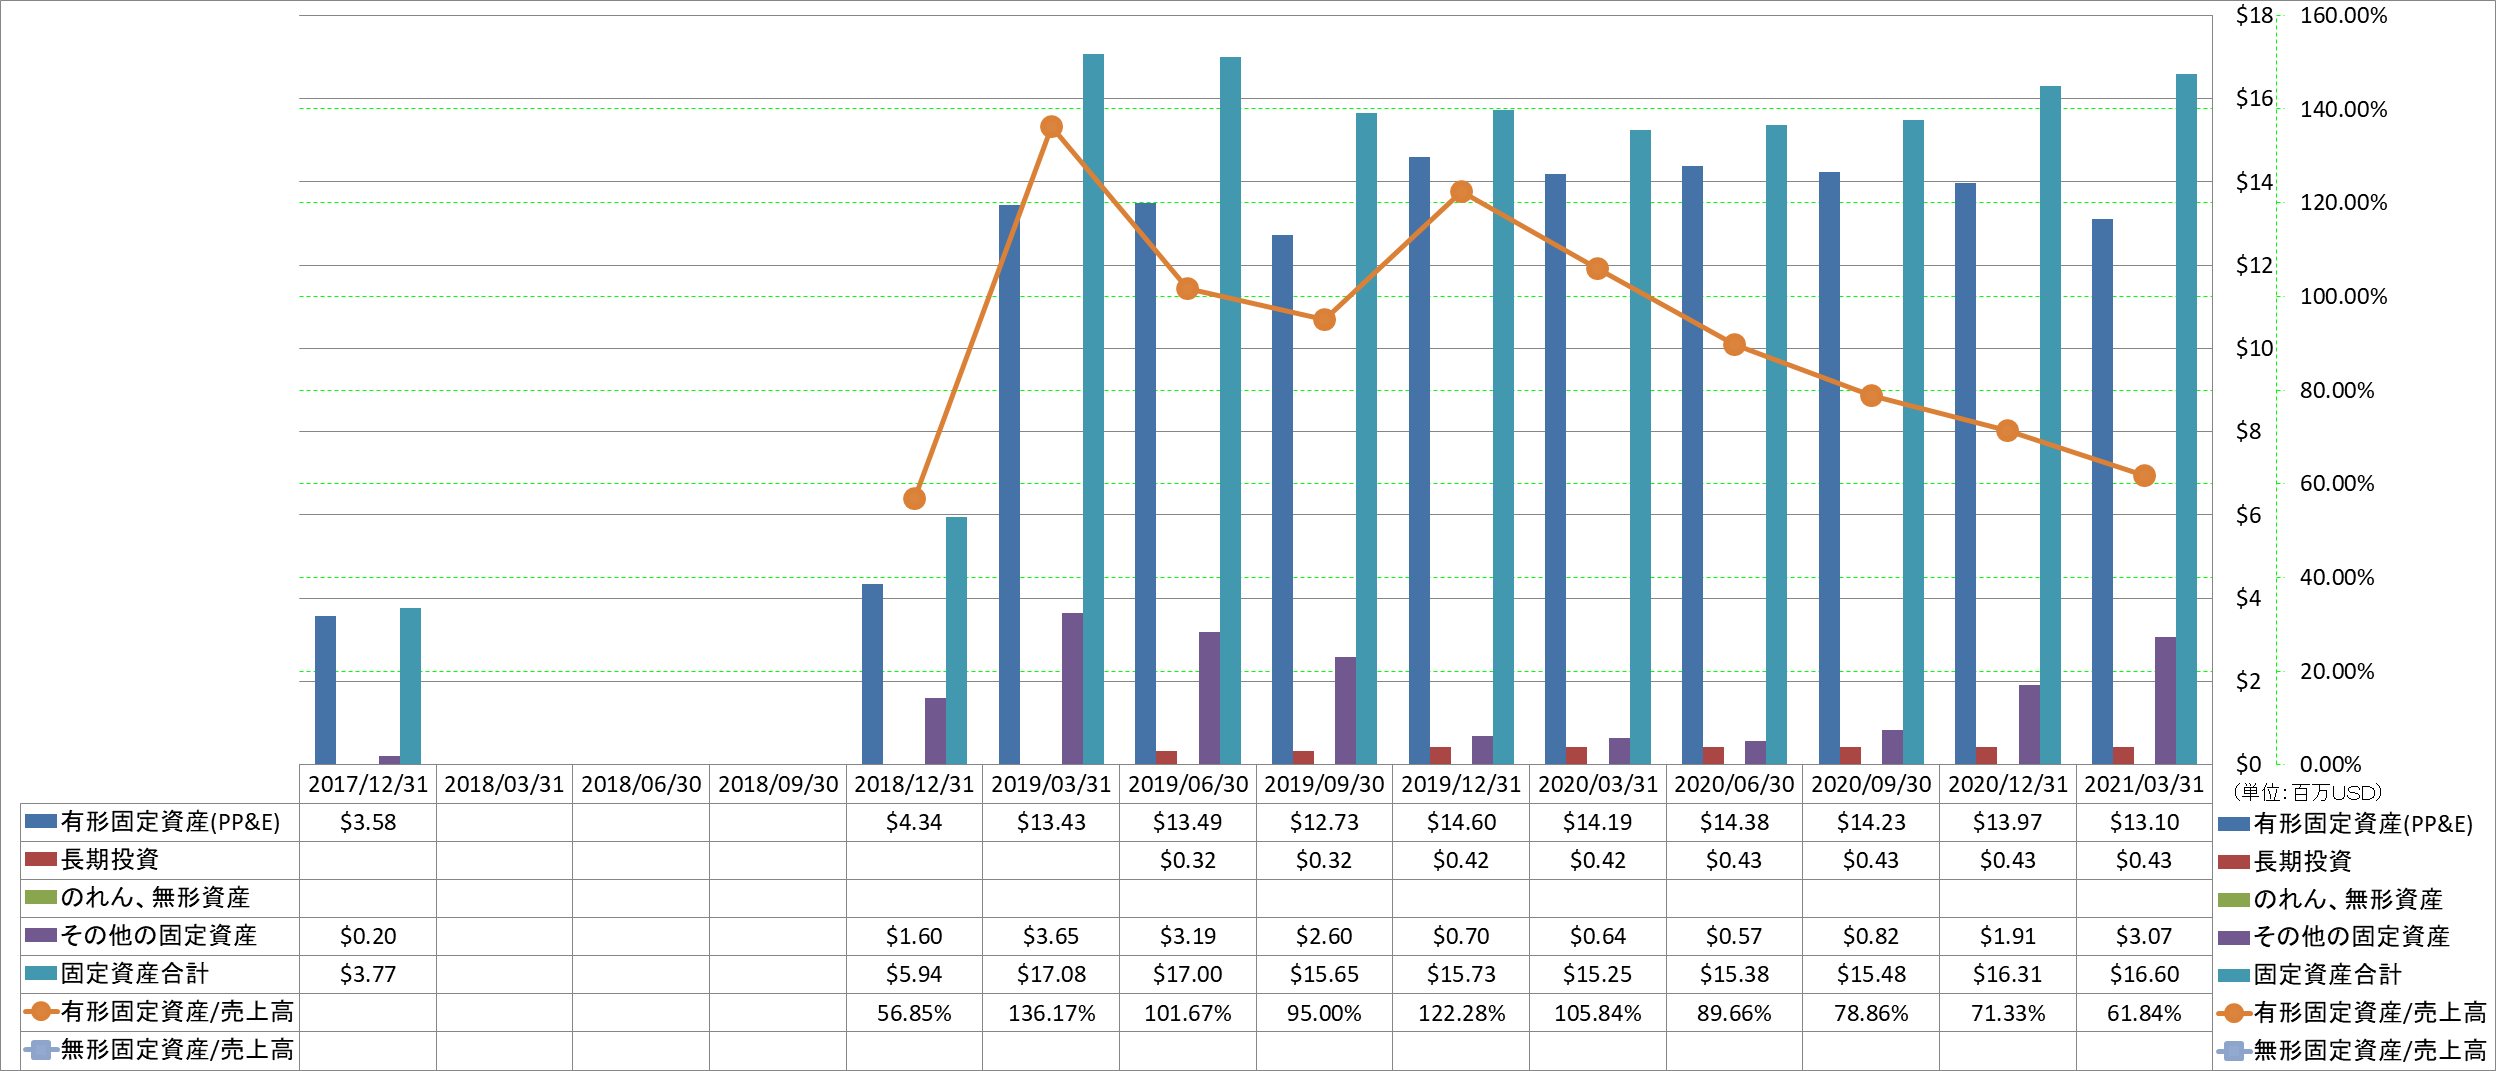
Task: Click the '$17.08' total fixed assets cell
Action: click(1051, 974)
